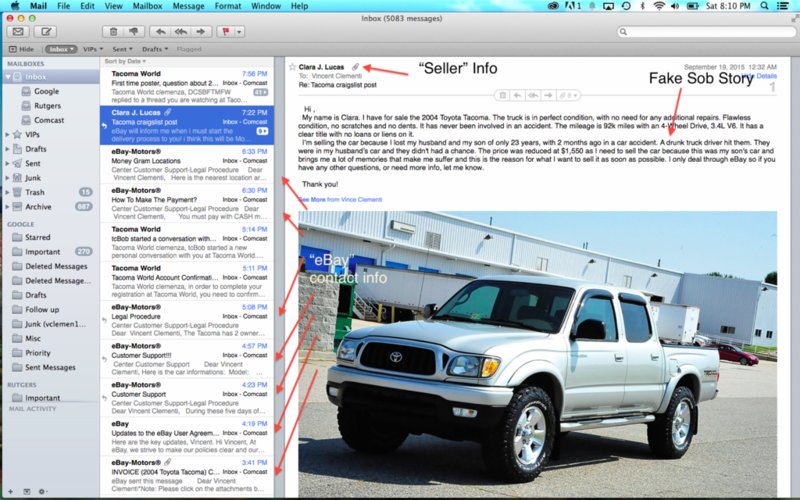800x500 pixels.
Task: Add a mailbox with the plus button
Action: point(11,491)
